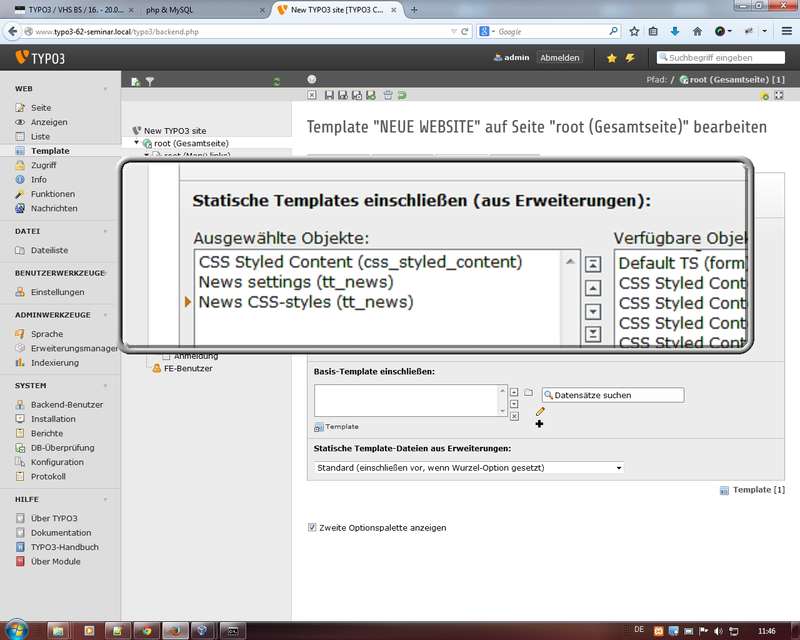Switch to php & MySQL browser tab

coord(169,10)
